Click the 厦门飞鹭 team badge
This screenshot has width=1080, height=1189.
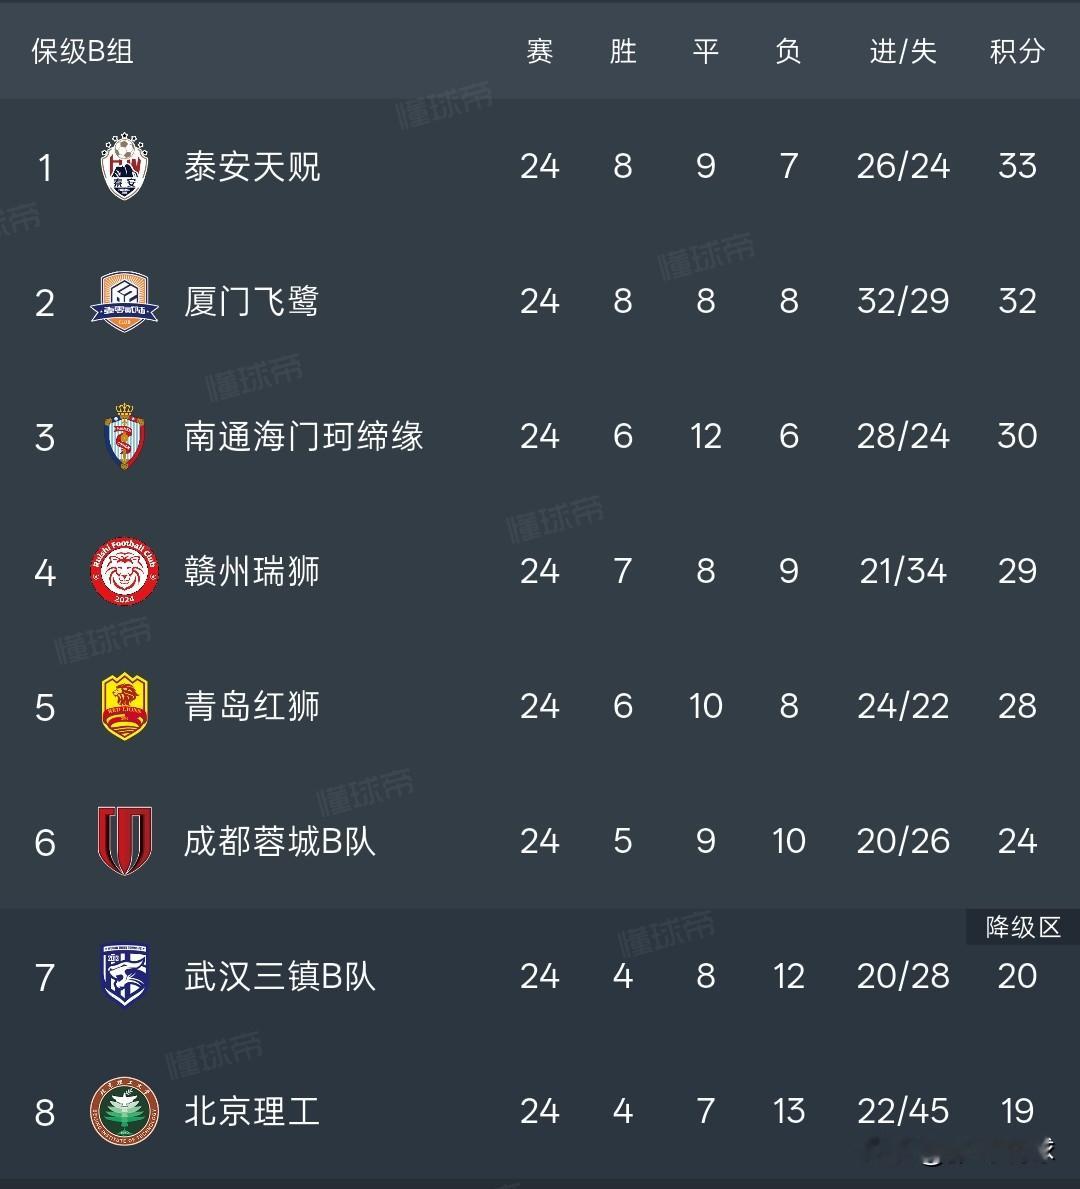click(x=124, y=302)
